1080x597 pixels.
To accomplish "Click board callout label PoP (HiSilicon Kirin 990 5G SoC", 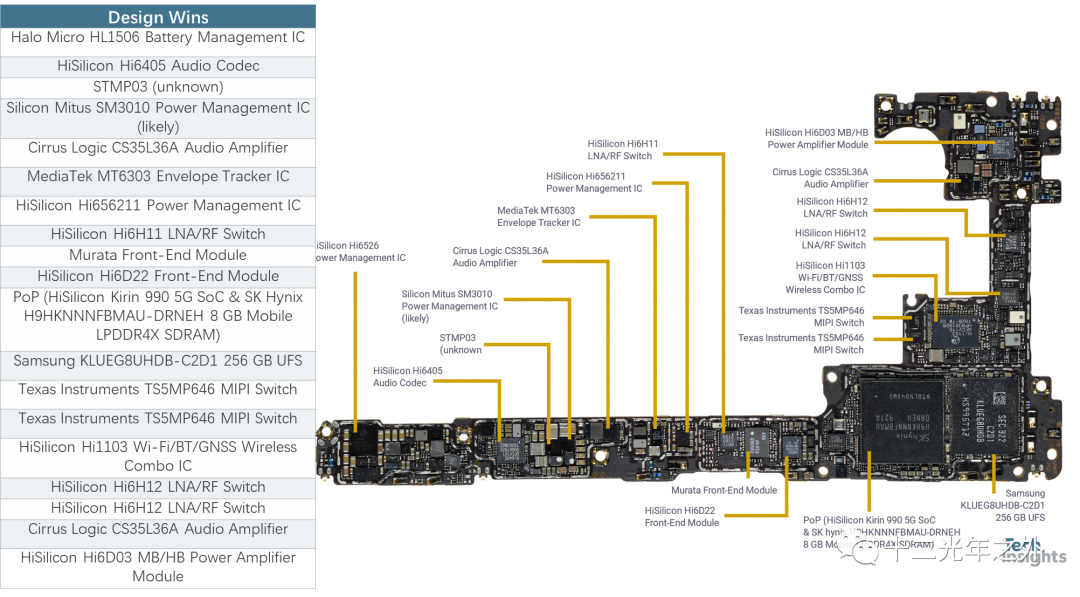I will (x=882, y=532).
